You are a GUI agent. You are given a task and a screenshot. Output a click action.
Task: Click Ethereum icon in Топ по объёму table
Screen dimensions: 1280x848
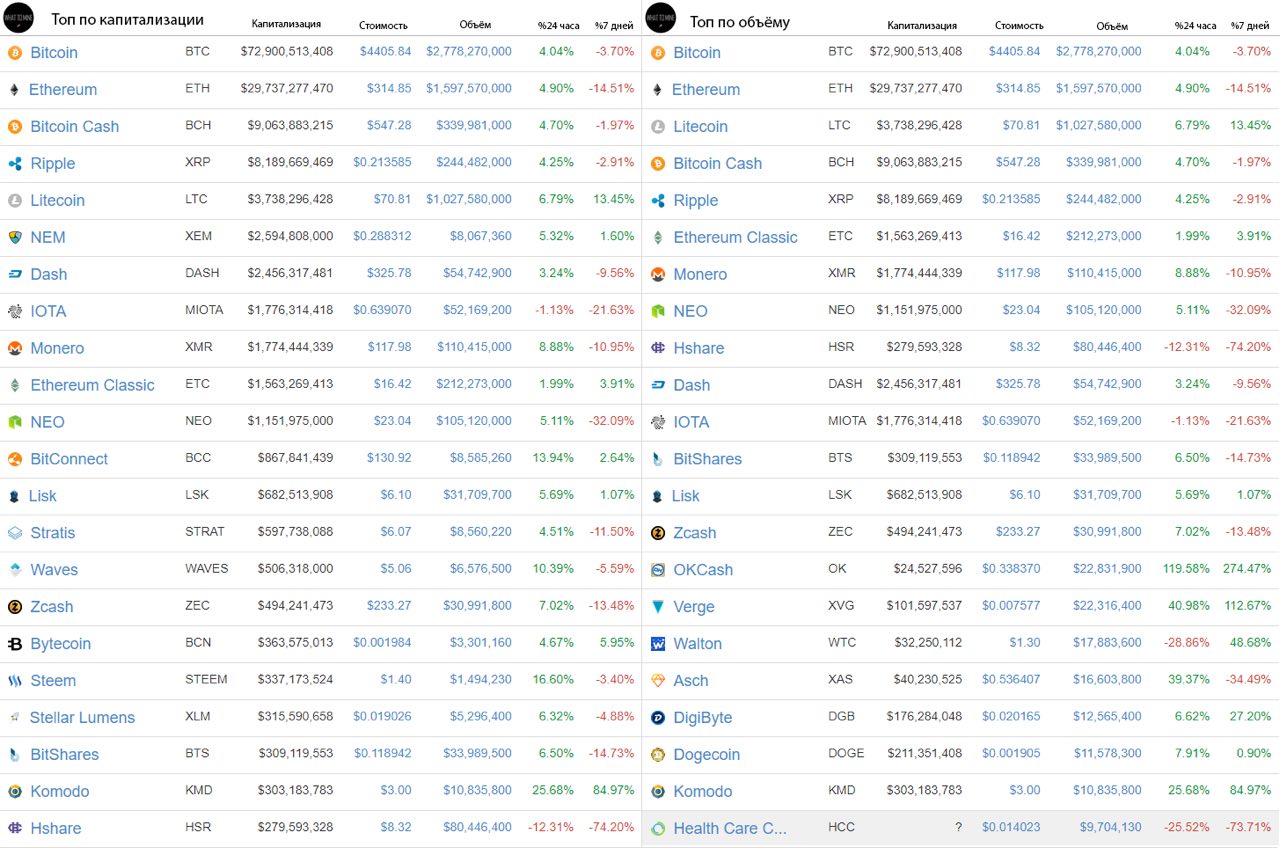[658, 89]
